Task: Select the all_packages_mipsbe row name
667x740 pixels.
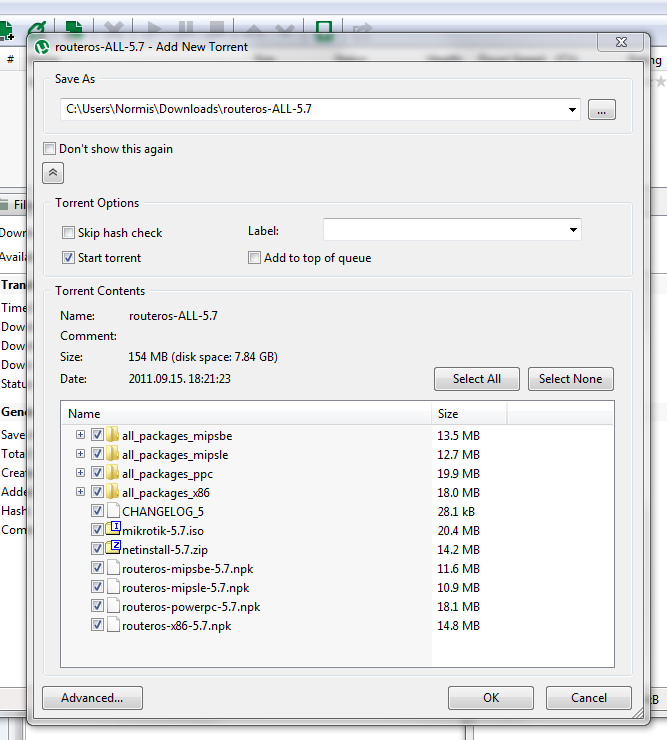Action: [177, 436]
